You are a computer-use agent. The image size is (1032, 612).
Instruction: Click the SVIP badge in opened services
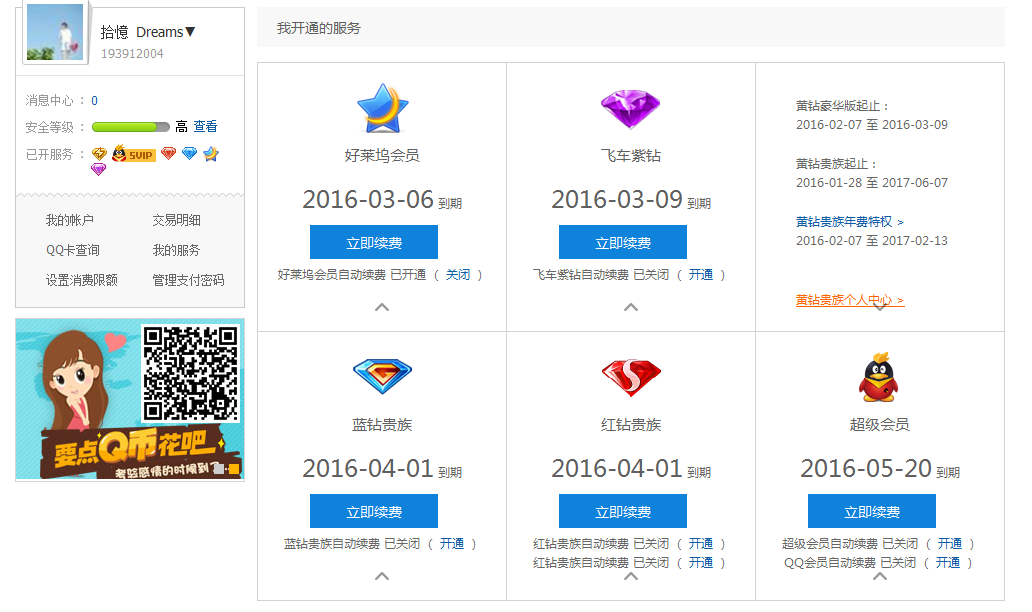(134, 154)
